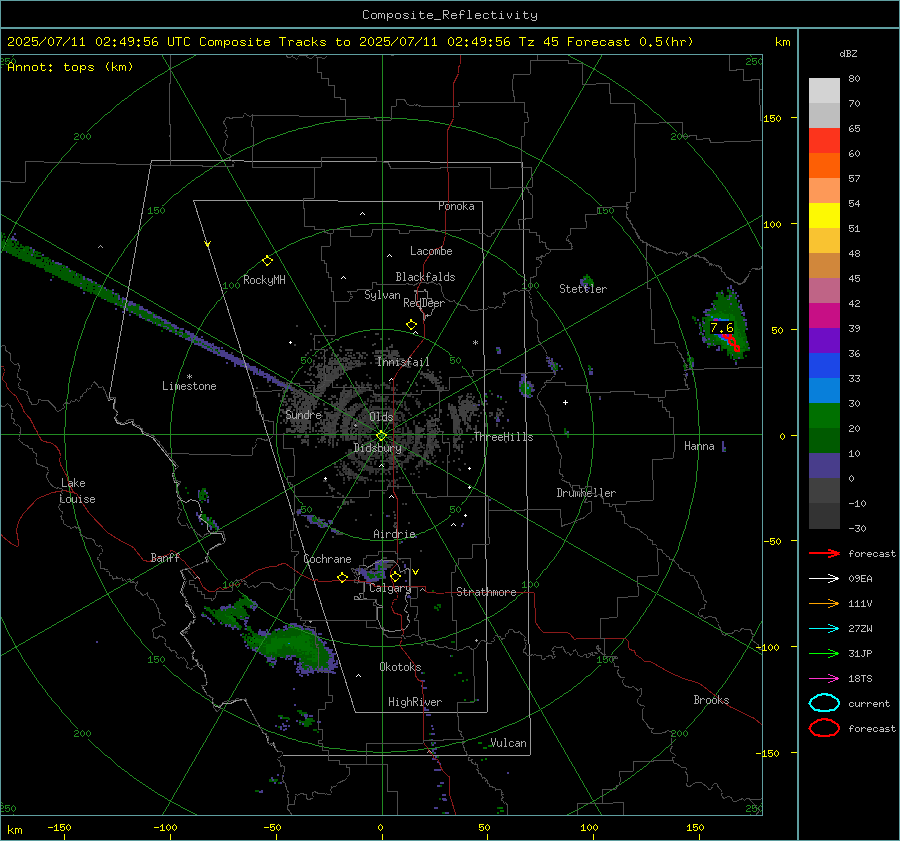Screen dimensions: 900x841
Task: Click the RockyMH text label
Action: [264, 280]
